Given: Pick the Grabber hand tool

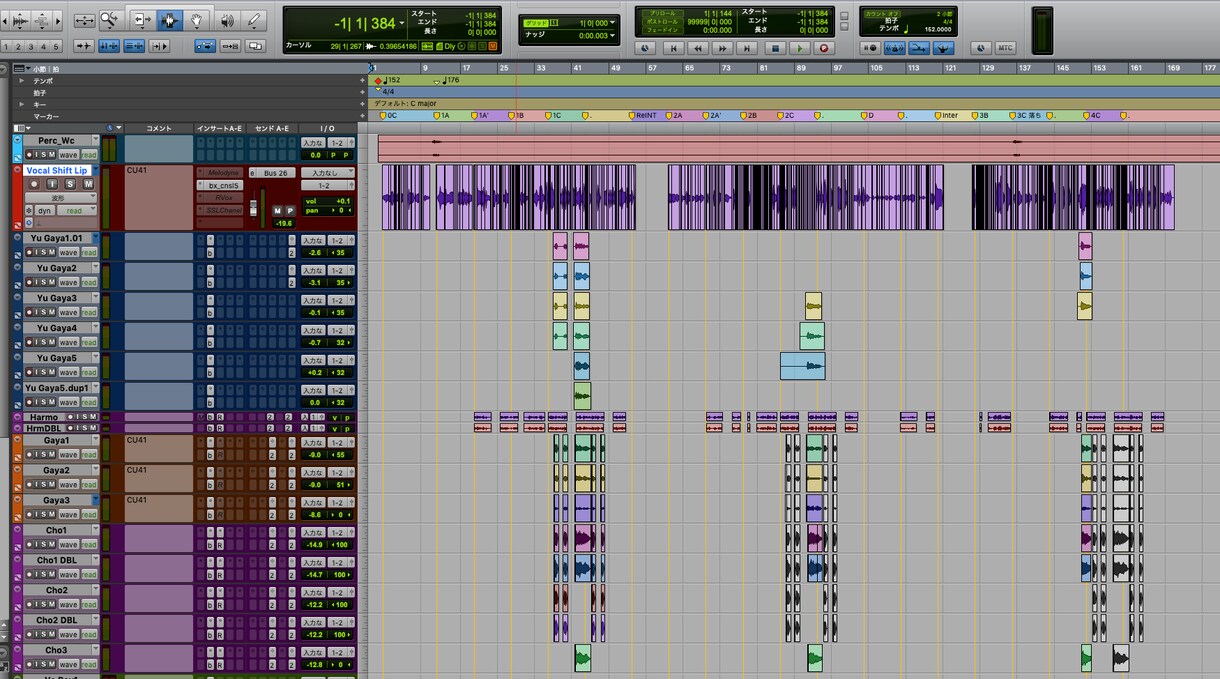Looking at the screenshot, I should pos(197,20).
